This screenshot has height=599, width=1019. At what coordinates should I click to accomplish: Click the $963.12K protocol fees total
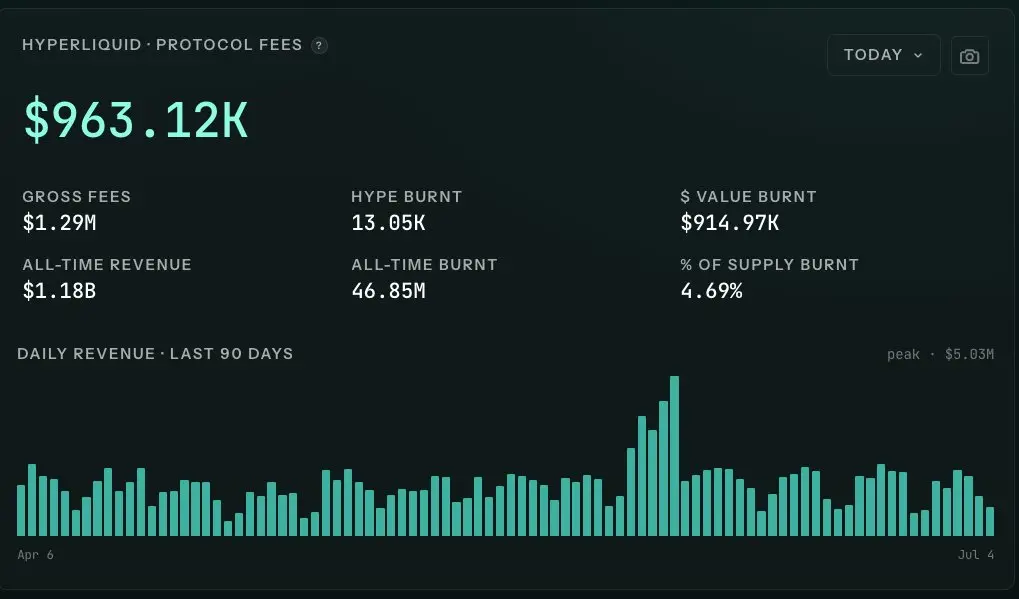(136, 120)
